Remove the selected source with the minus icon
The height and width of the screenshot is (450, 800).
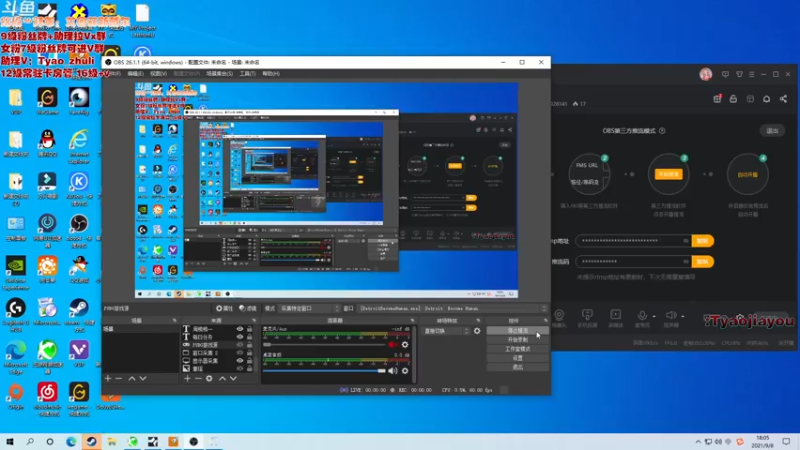click(x=198, y=379)
